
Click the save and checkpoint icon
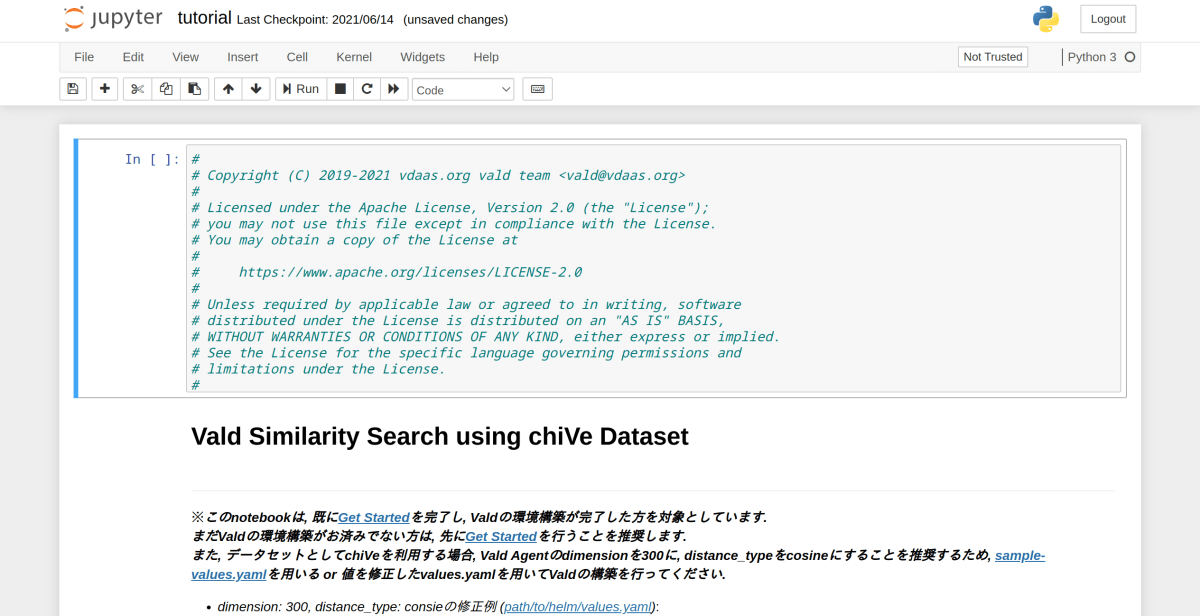[x=73, y=89]
